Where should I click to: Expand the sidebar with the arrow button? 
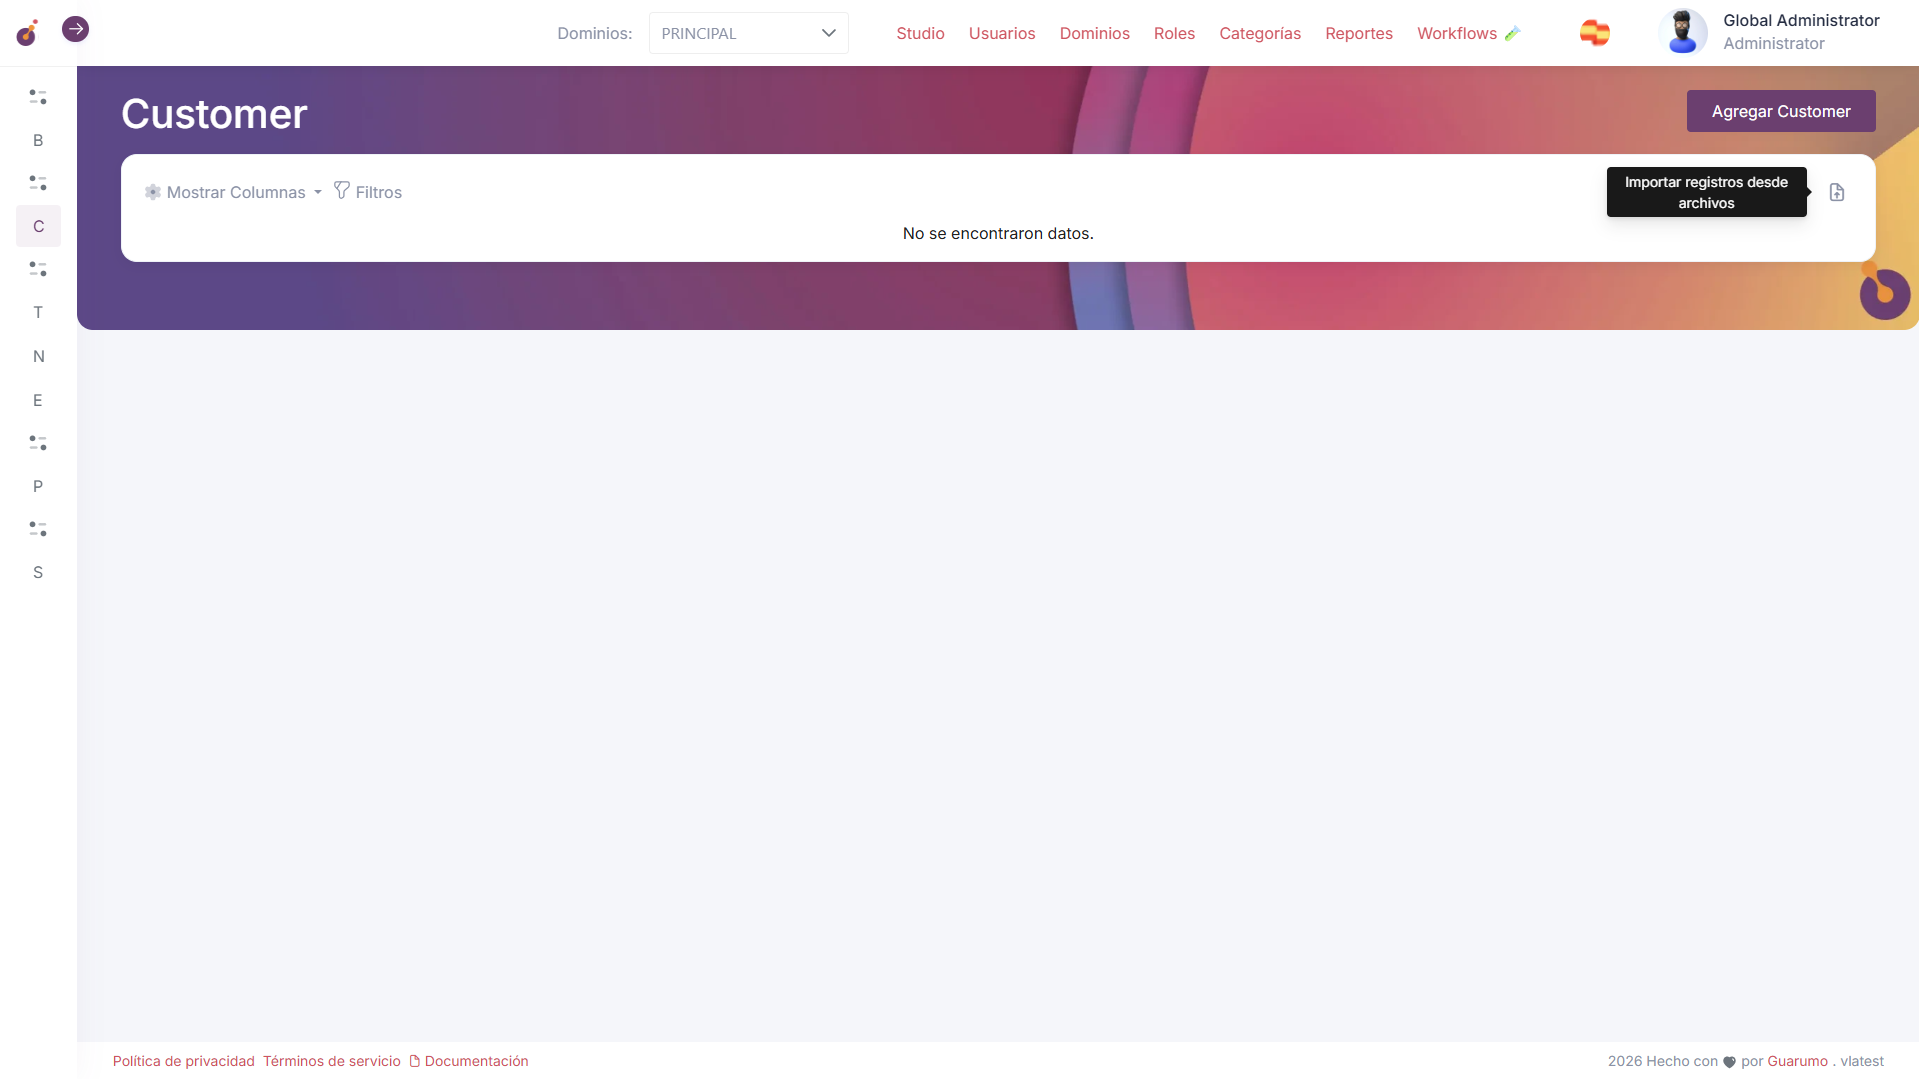coord(75,29)
